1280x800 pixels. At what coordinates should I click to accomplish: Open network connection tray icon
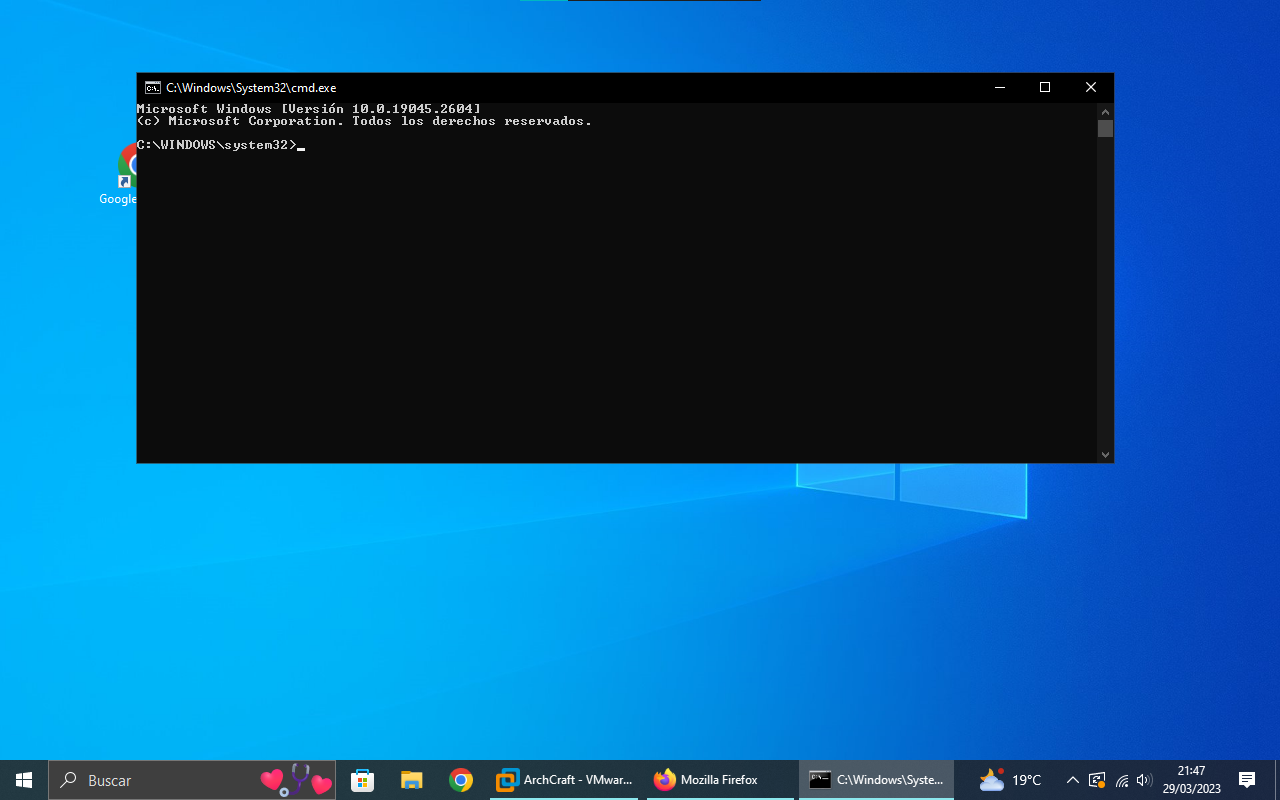[x=1122, y=780]
